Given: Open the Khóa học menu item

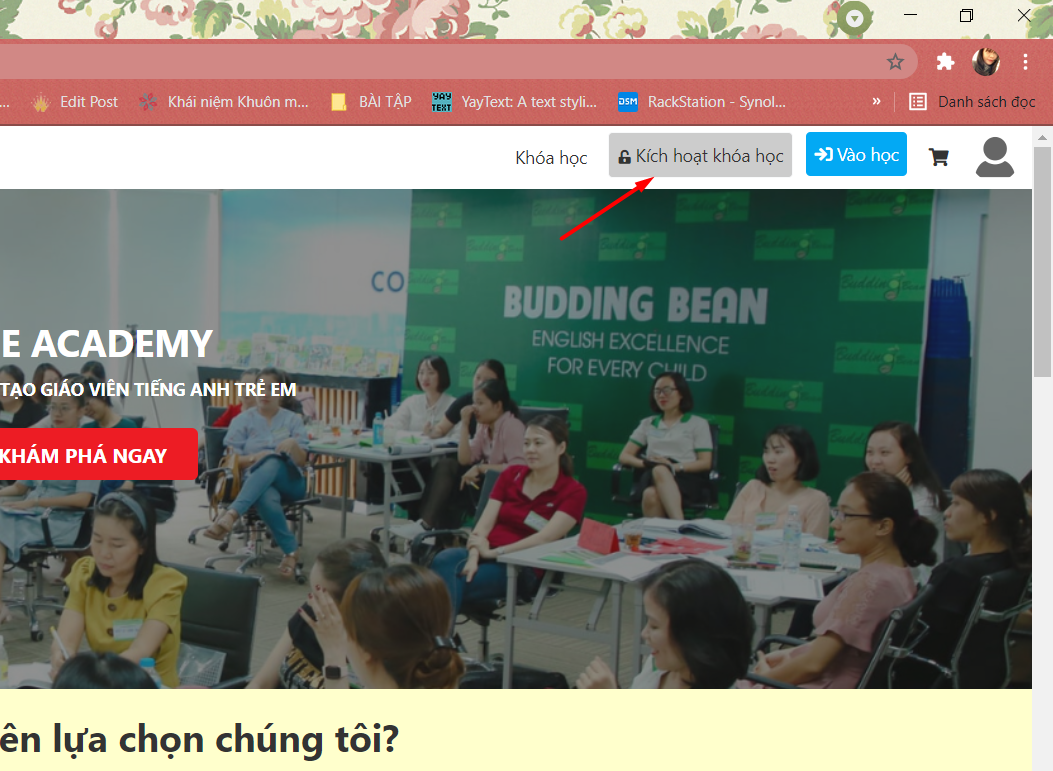Looking at the screenshot, I should click(x=551, y=158).
